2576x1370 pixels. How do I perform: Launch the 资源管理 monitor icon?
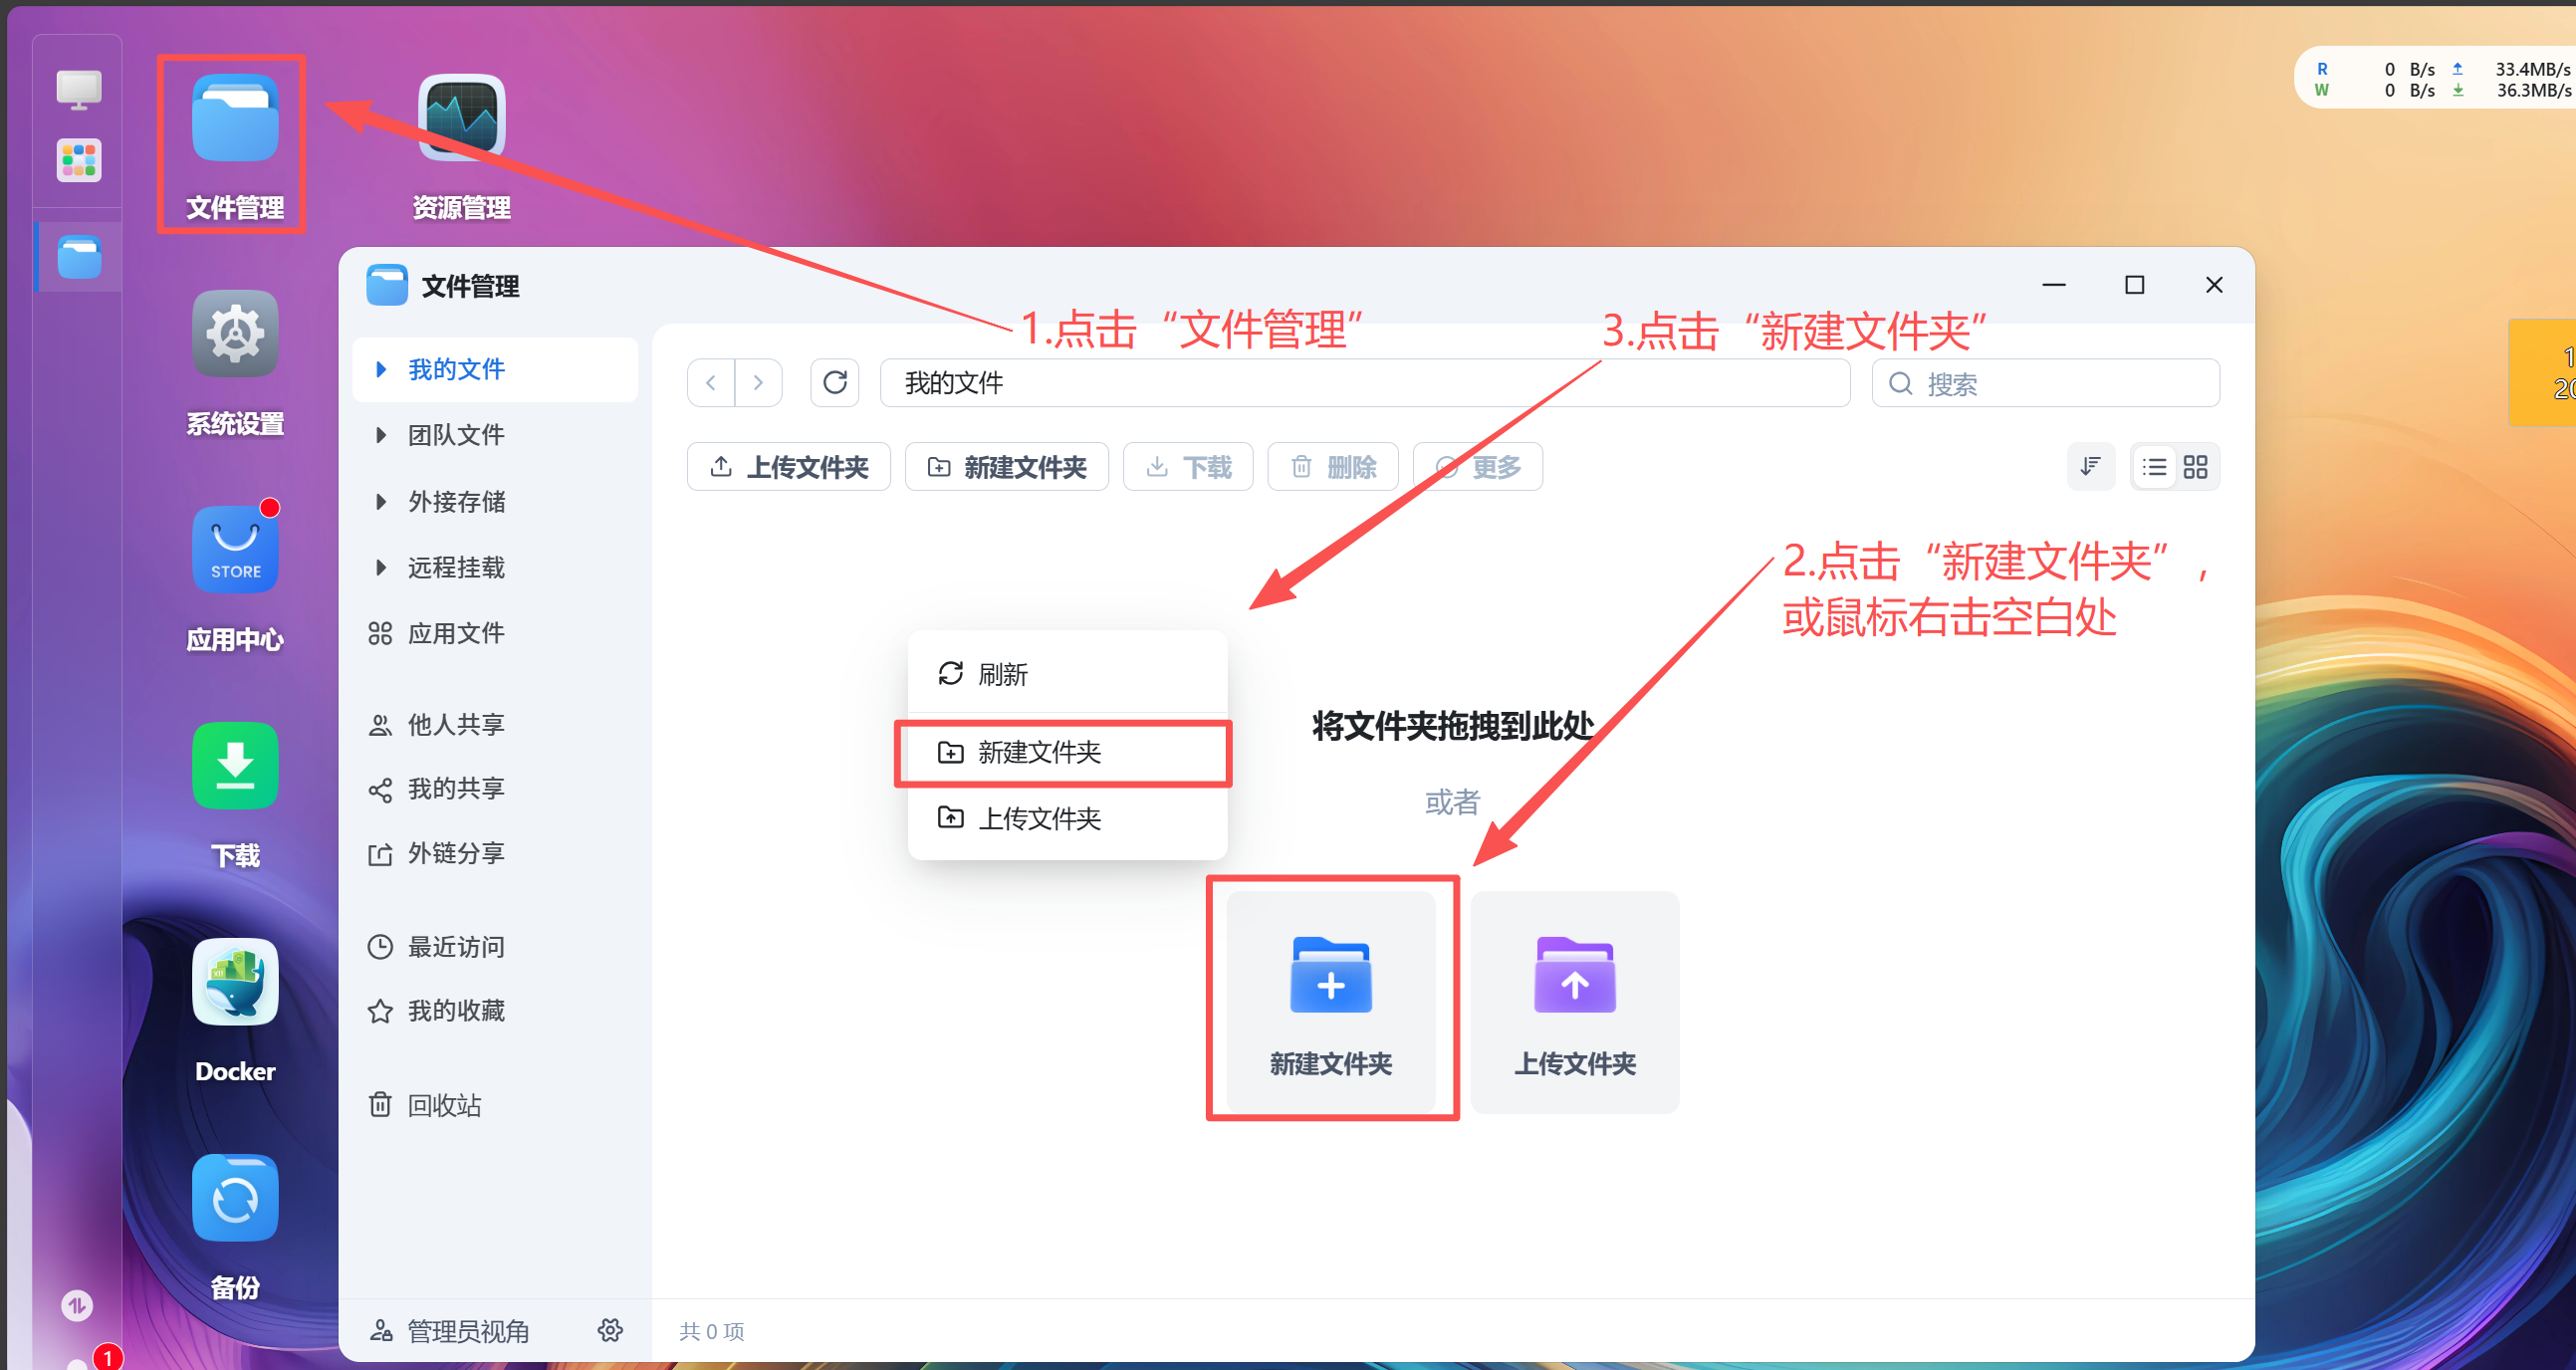[461, 119]
